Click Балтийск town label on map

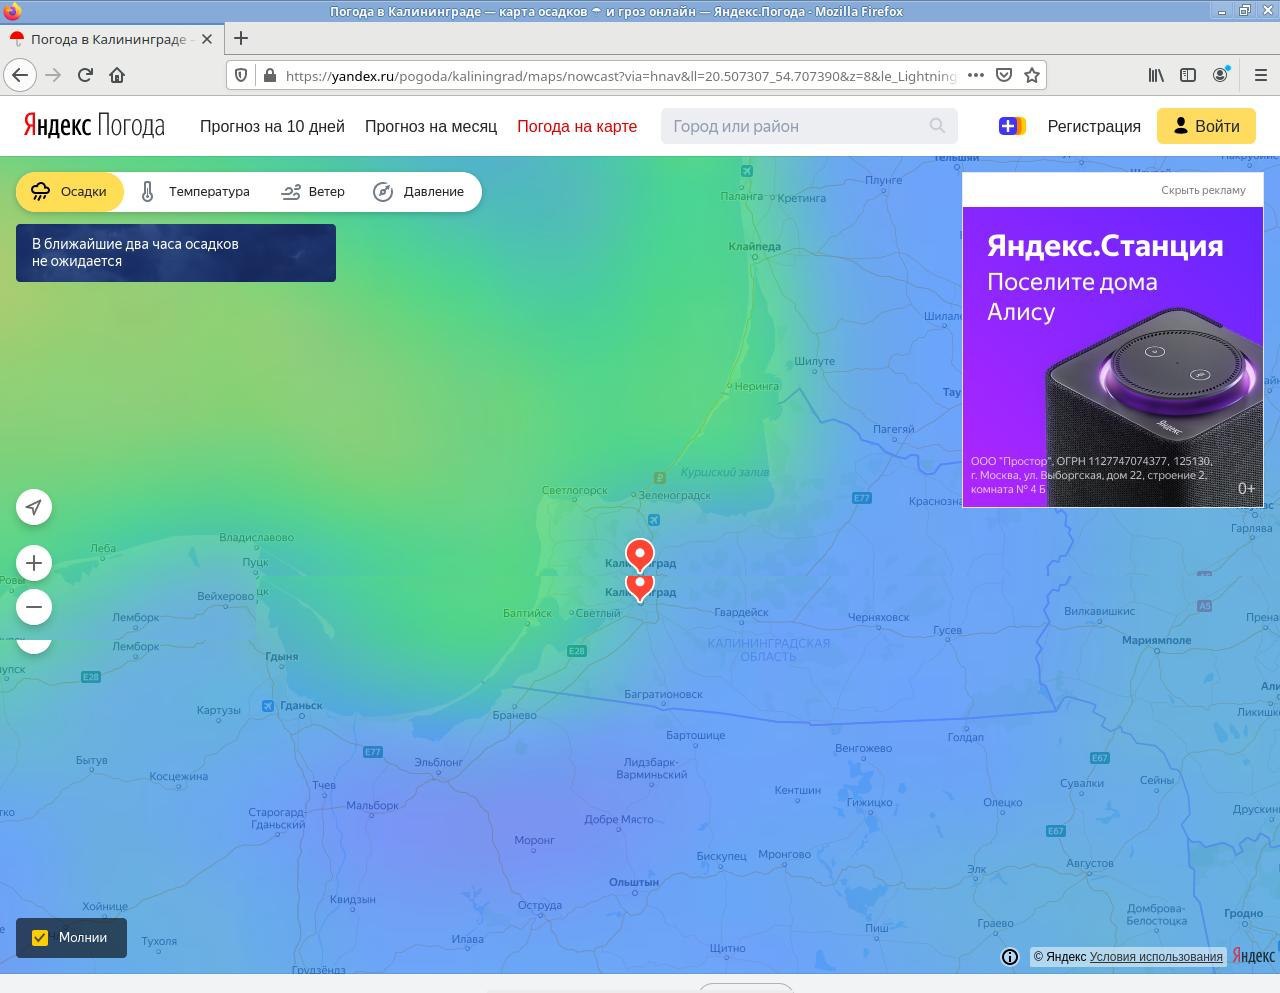click(x=527, y=613)
